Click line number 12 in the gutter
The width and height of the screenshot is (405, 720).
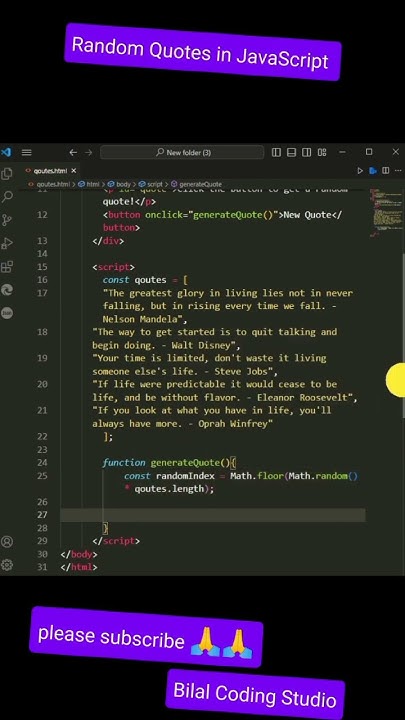pyautogui.click(x=42, y=214)
